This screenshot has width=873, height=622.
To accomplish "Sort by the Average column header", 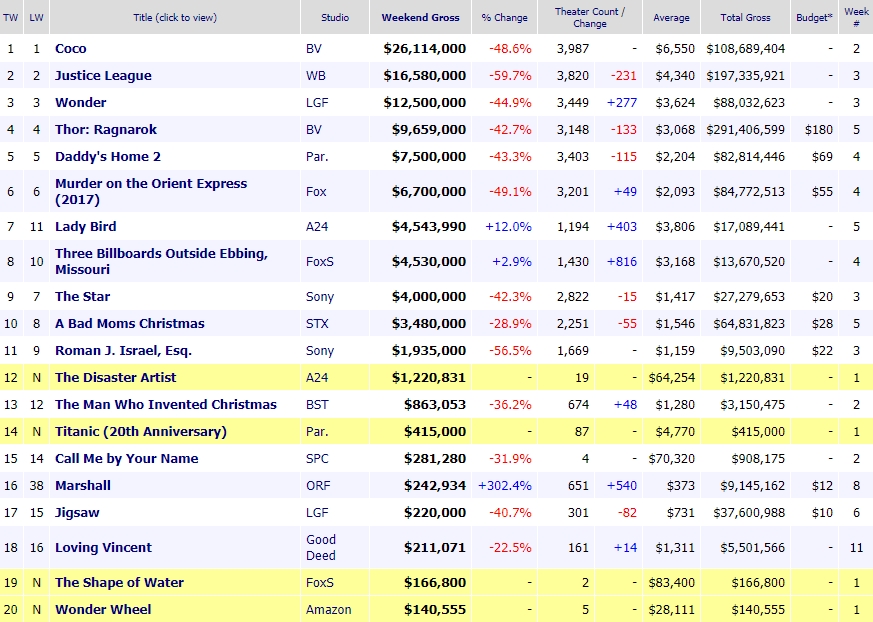I will (x=671, y=17).
